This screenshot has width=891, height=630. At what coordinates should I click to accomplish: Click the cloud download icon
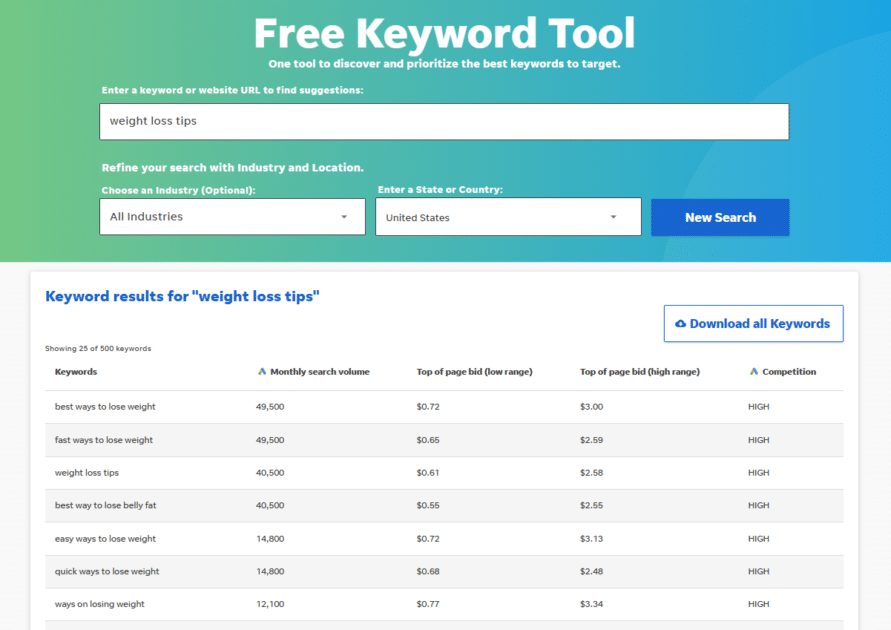(x=680, y=324)
